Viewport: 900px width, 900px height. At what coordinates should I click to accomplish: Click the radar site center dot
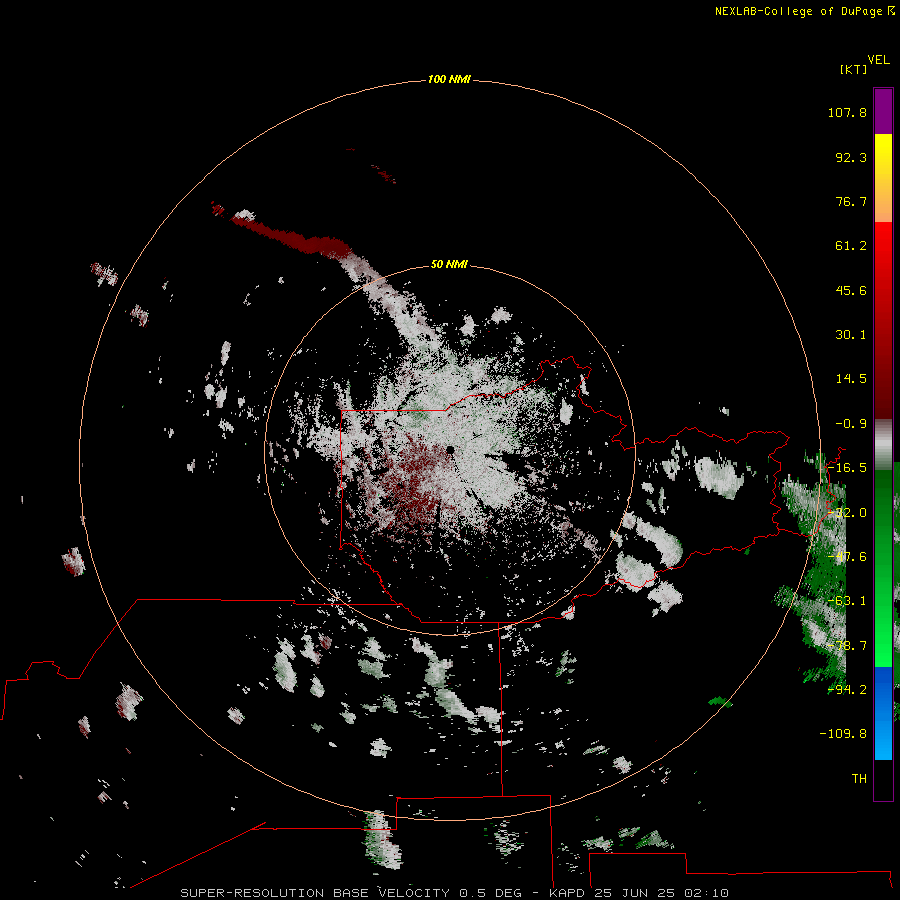click(451, 449)
